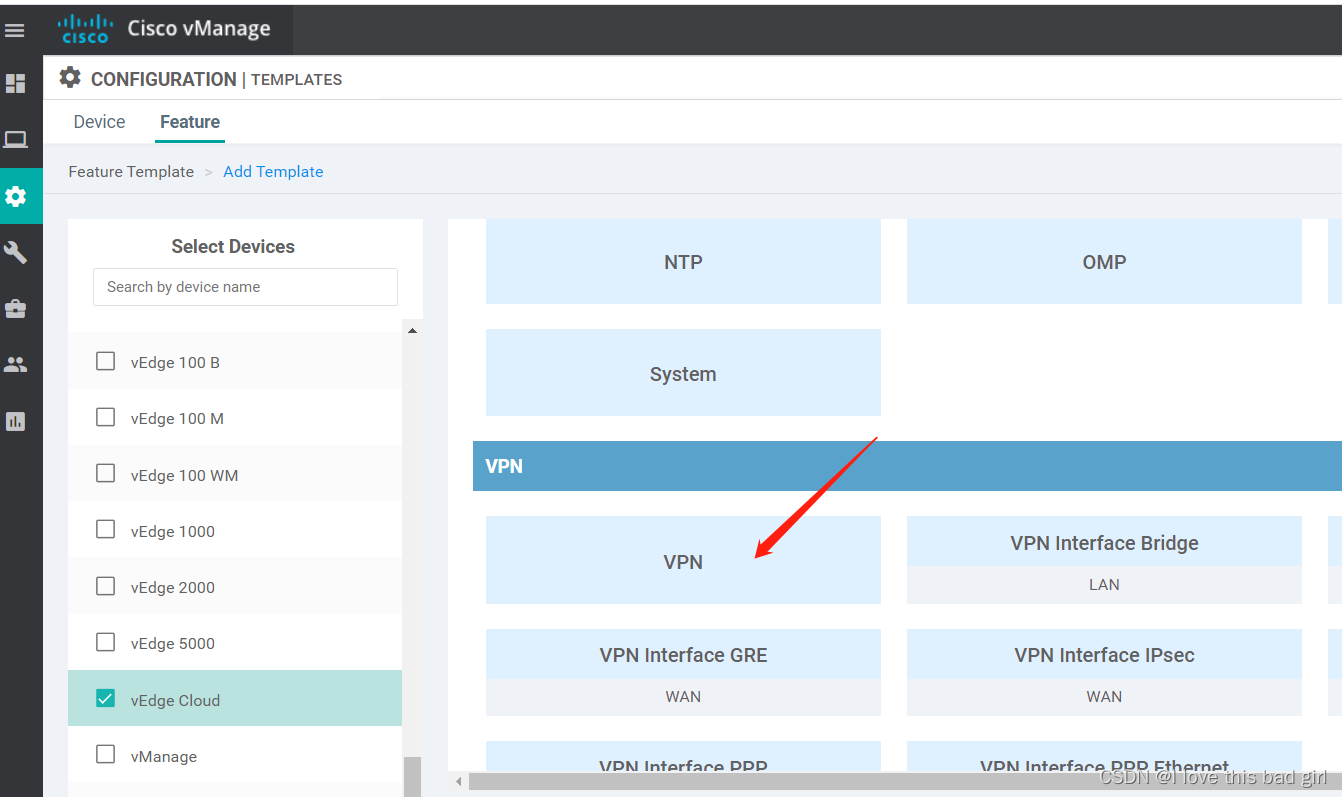The height and width of the screenshot is (797, 1342).
Task: Click the device list scroll-up arrow
Action: point(412,331)
